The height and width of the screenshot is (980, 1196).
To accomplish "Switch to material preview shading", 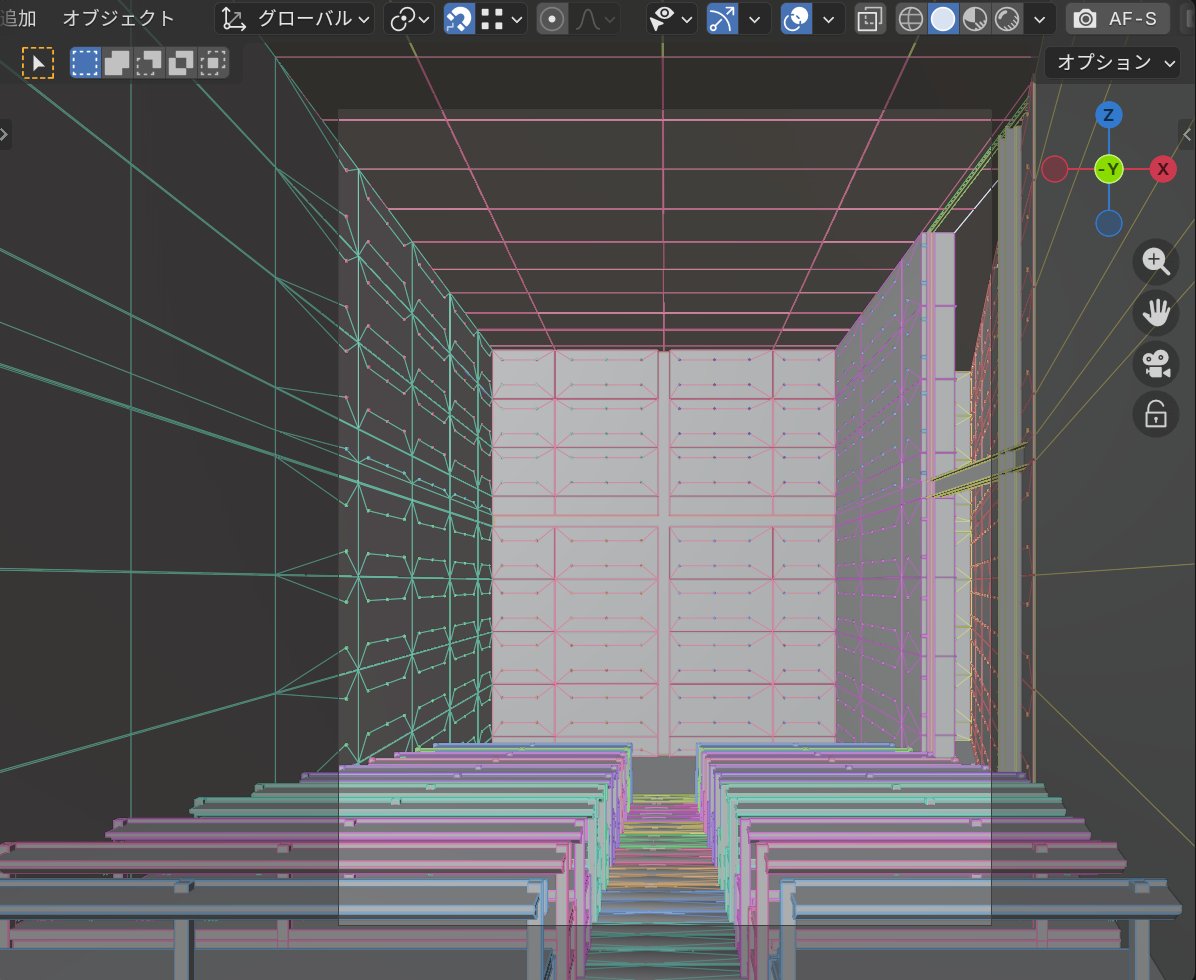I will [x=975, y=19].
